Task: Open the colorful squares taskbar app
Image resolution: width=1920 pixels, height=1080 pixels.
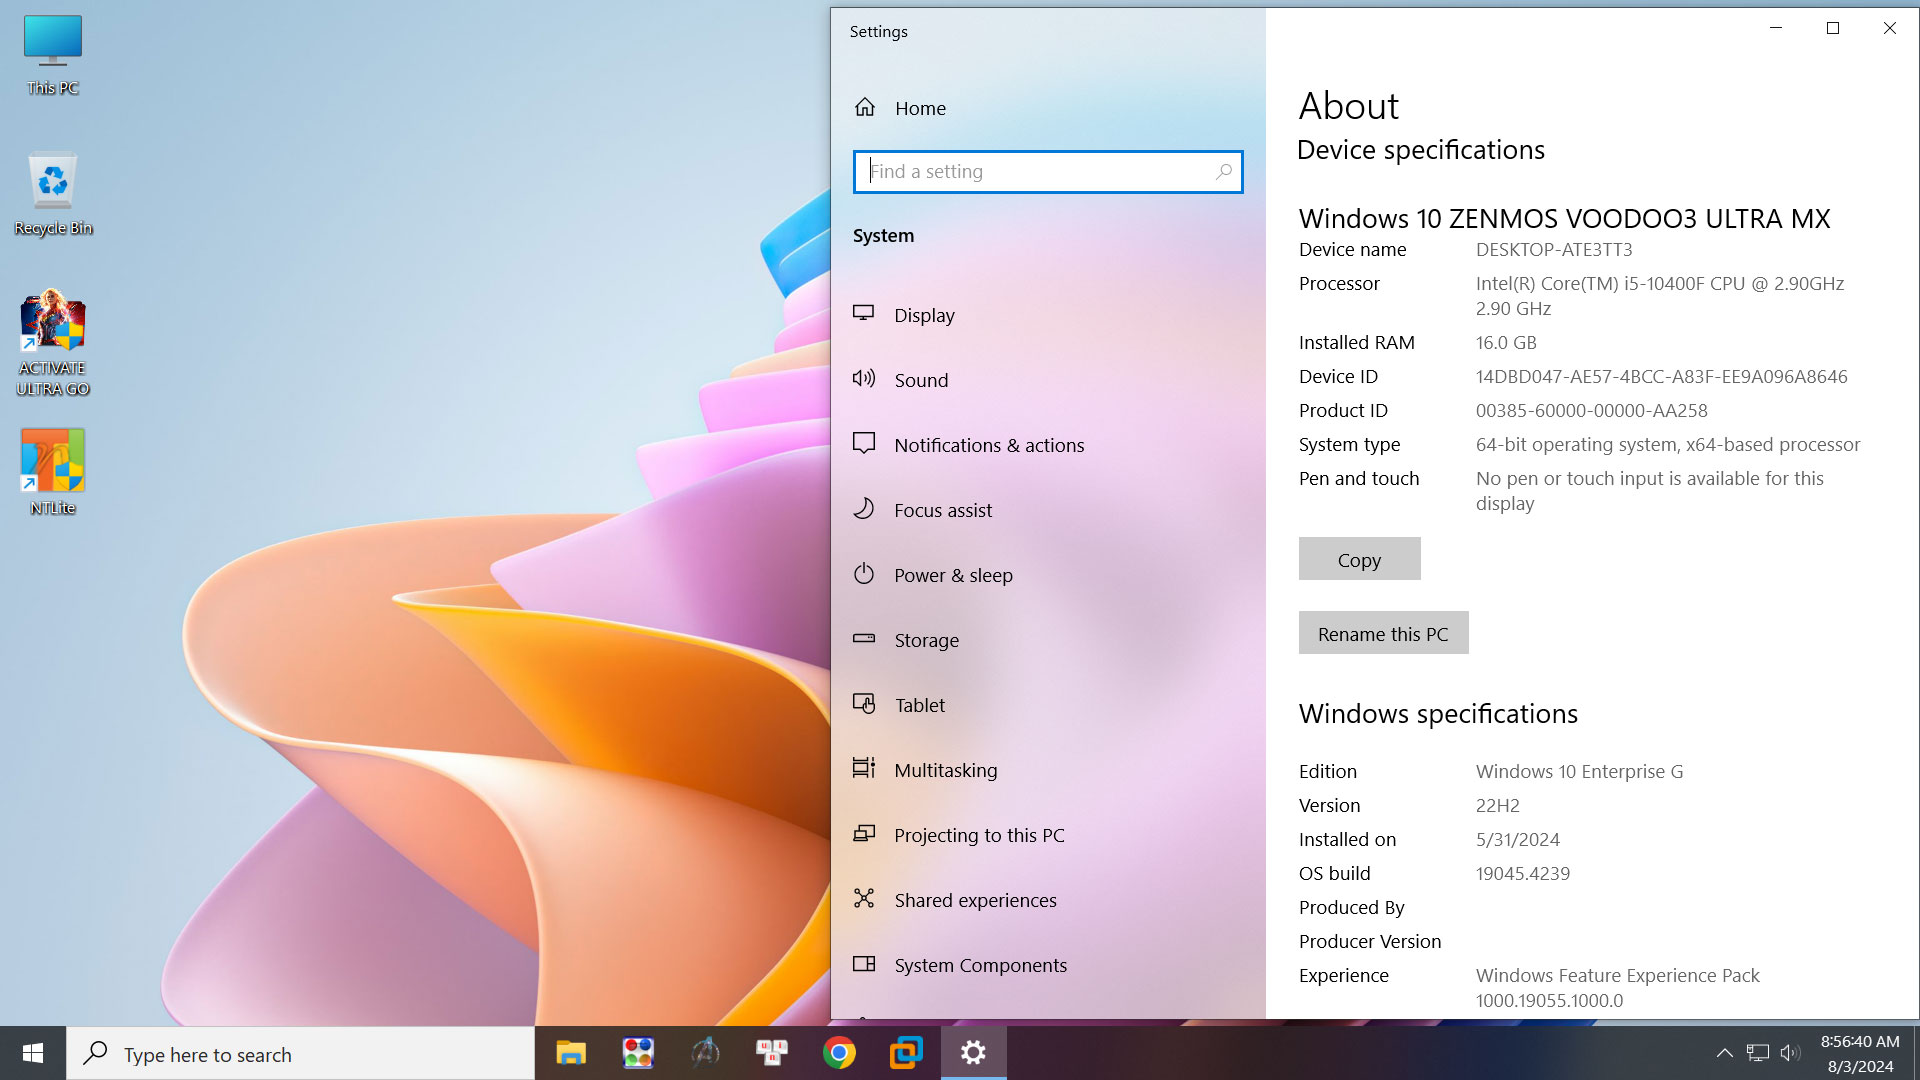Action: point(638,1053)
